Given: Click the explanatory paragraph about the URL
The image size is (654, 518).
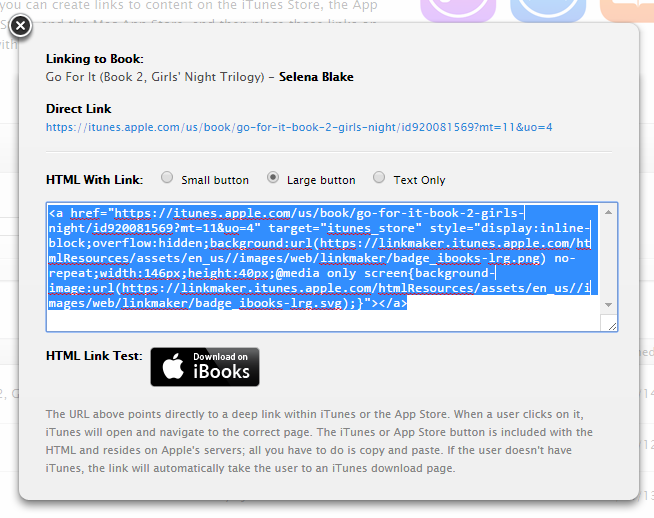Looking at the screenshot, I should coord(319,441).
